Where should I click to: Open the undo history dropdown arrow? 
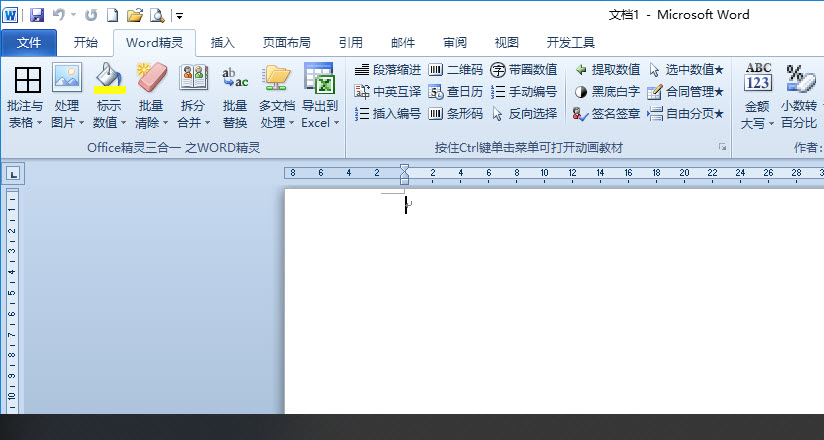coord(73,15)
